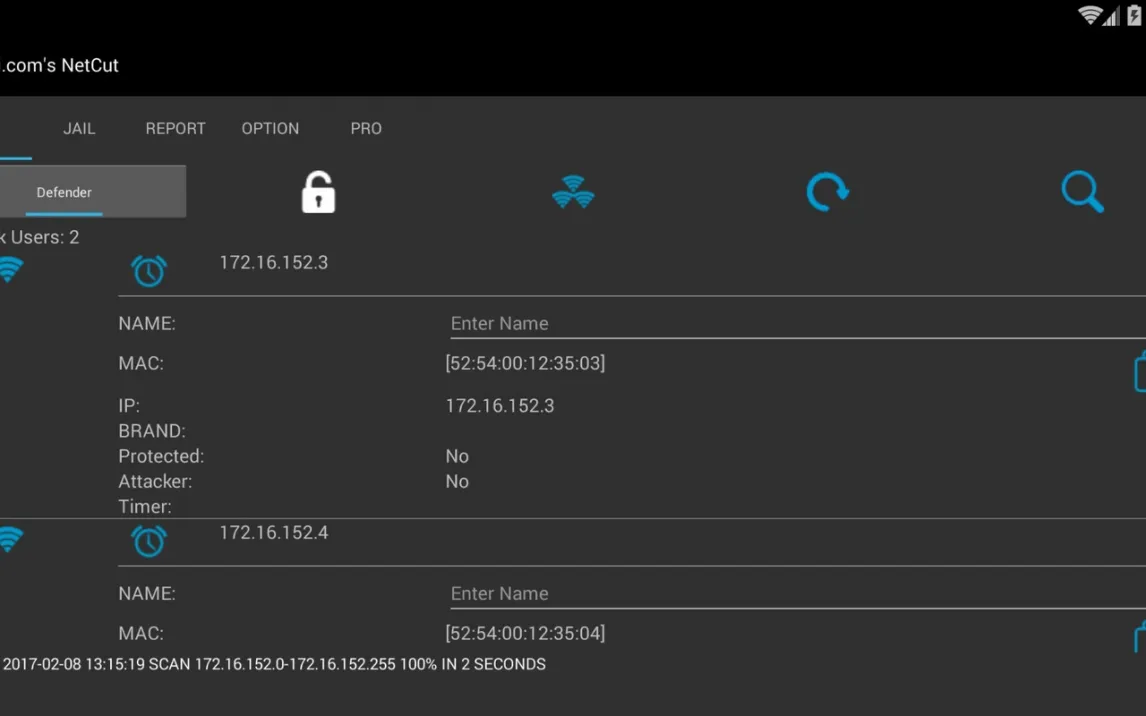The width and height of the screenshot is (1146, 716).
Task: Click the multi-WiFi network scan icon
Action: coord(573,192)
